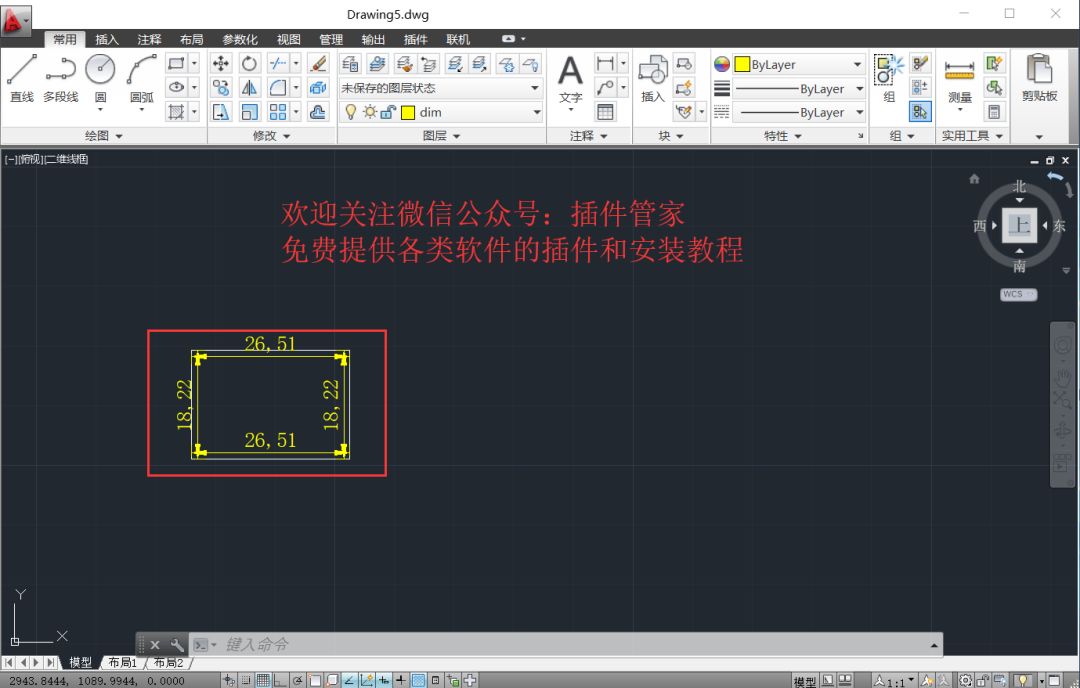Toggle dim layer freeze sun icon
The height and width of the screenshot is (688, 1080).
[370, 112]
